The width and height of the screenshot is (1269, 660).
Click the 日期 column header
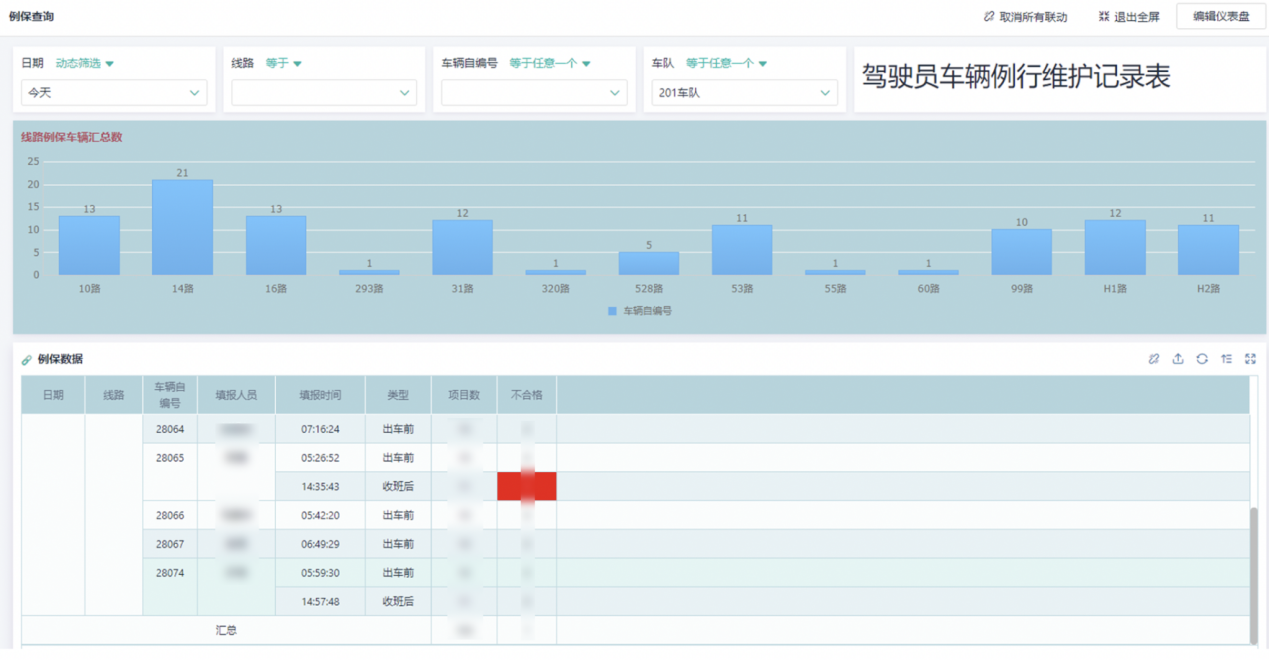pyautogui.click(x=53, y=395)
